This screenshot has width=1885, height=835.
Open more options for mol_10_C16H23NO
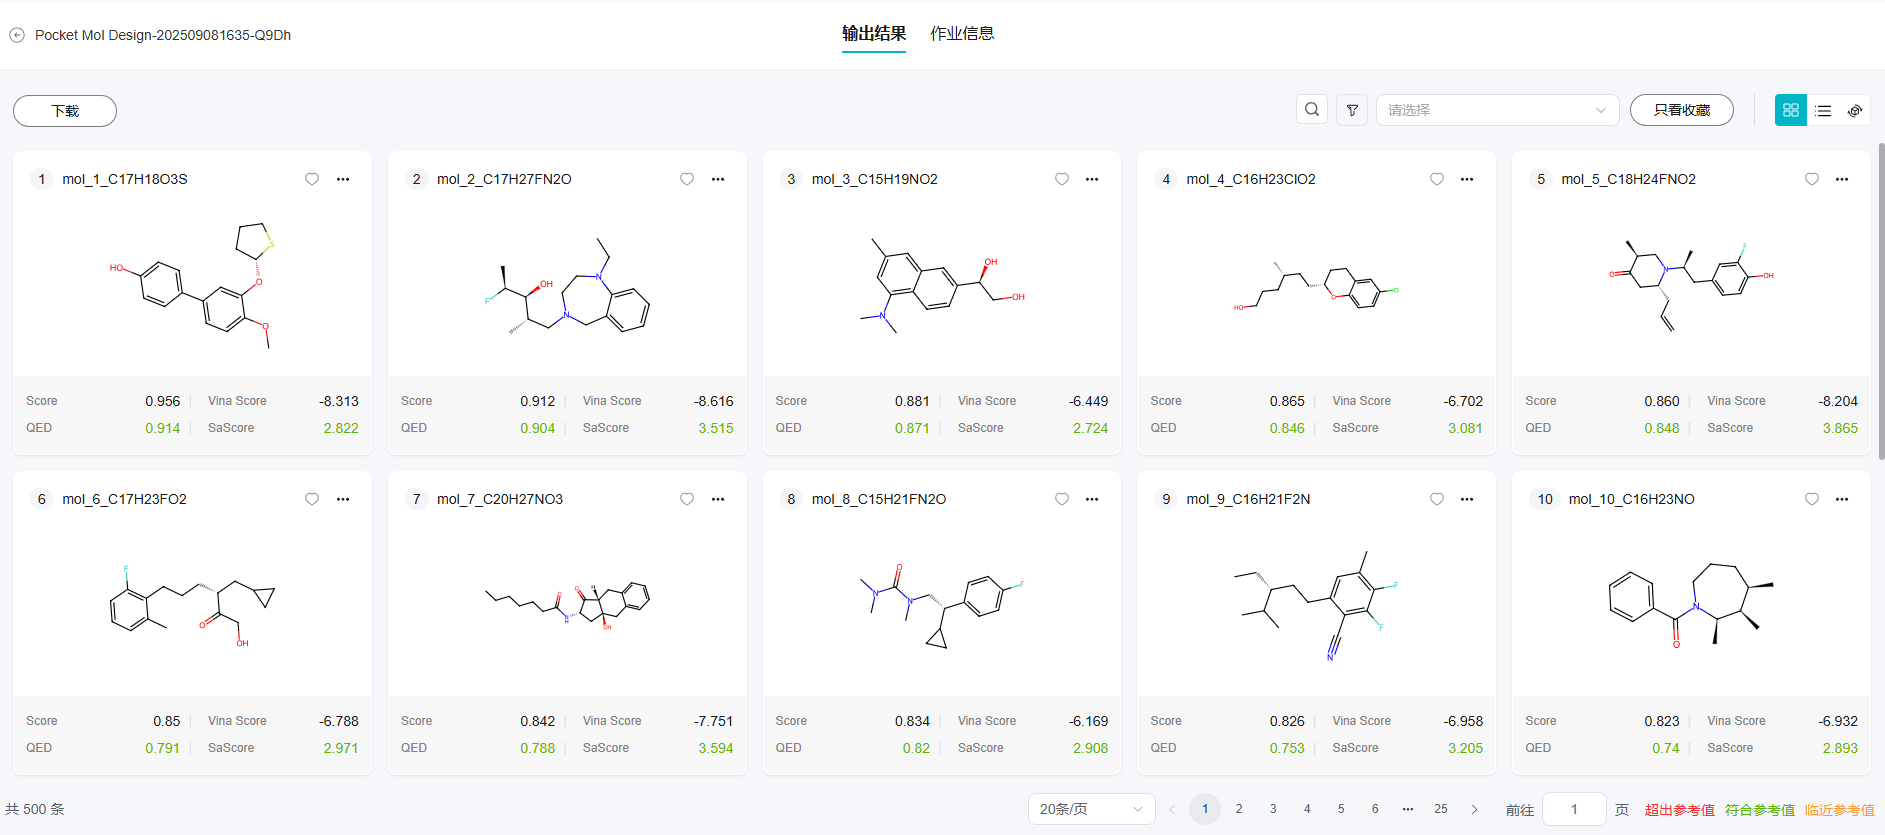(x=1842, y=499)
